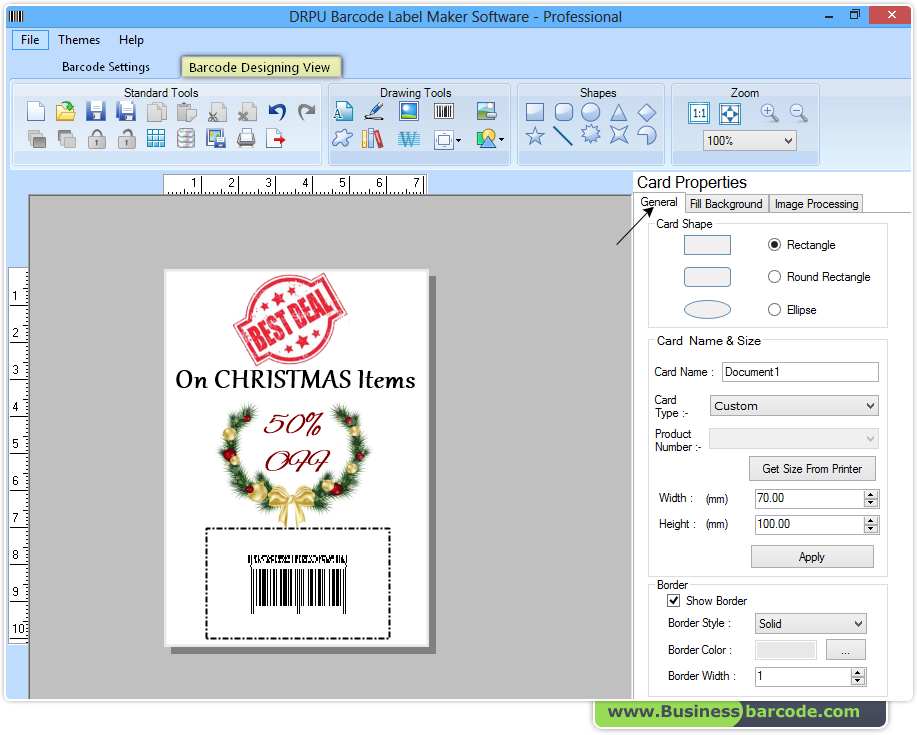This screenshot has height=735, width=917.
Task: Open the File menu
Action: tap(30, 40)
